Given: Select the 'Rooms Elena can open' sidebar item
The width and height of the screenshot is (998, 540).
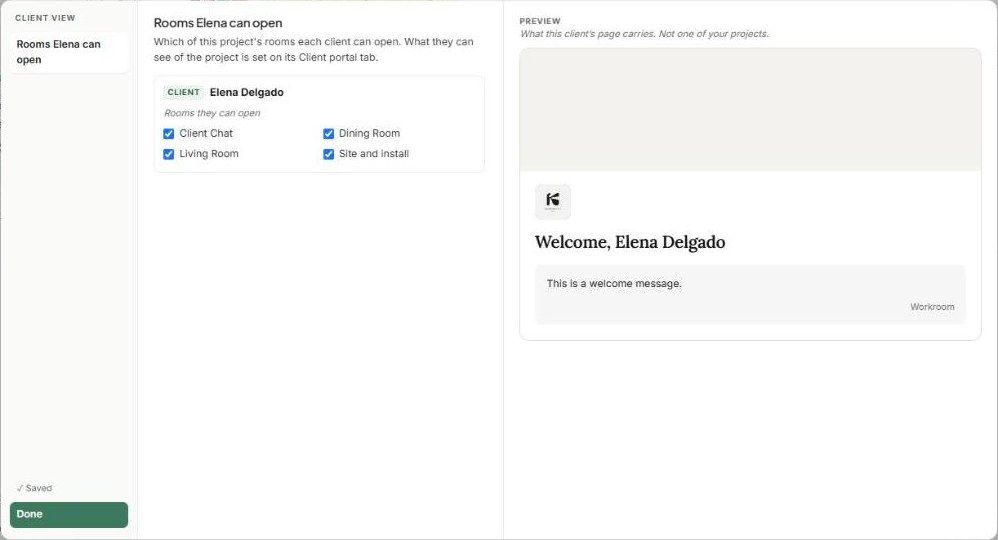Looking at the screenshot, I should pos(69,52).
